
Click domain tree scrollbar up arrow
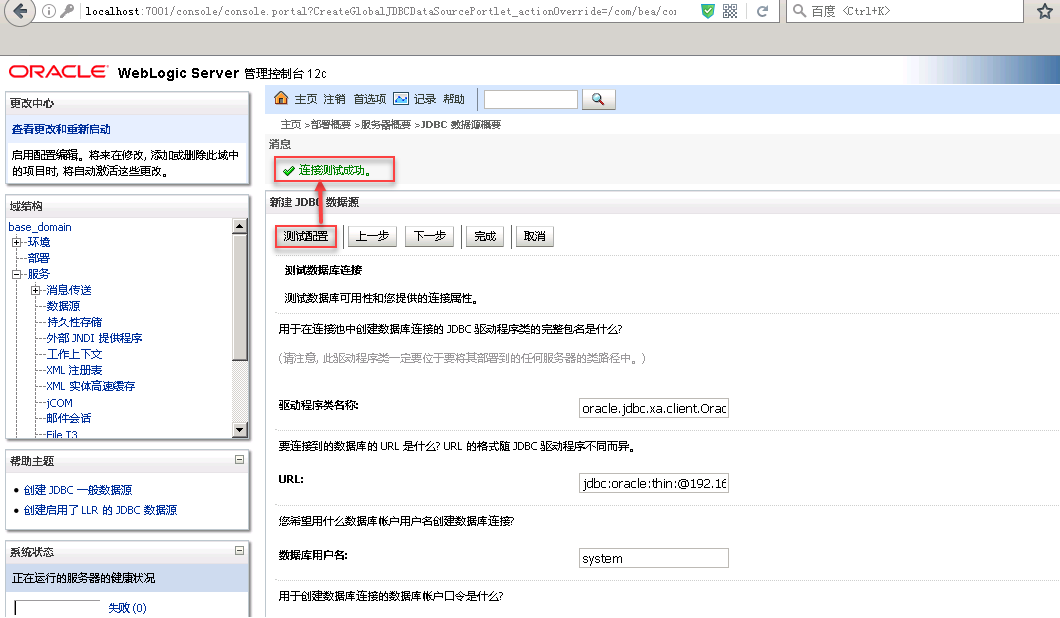(239, 227)
